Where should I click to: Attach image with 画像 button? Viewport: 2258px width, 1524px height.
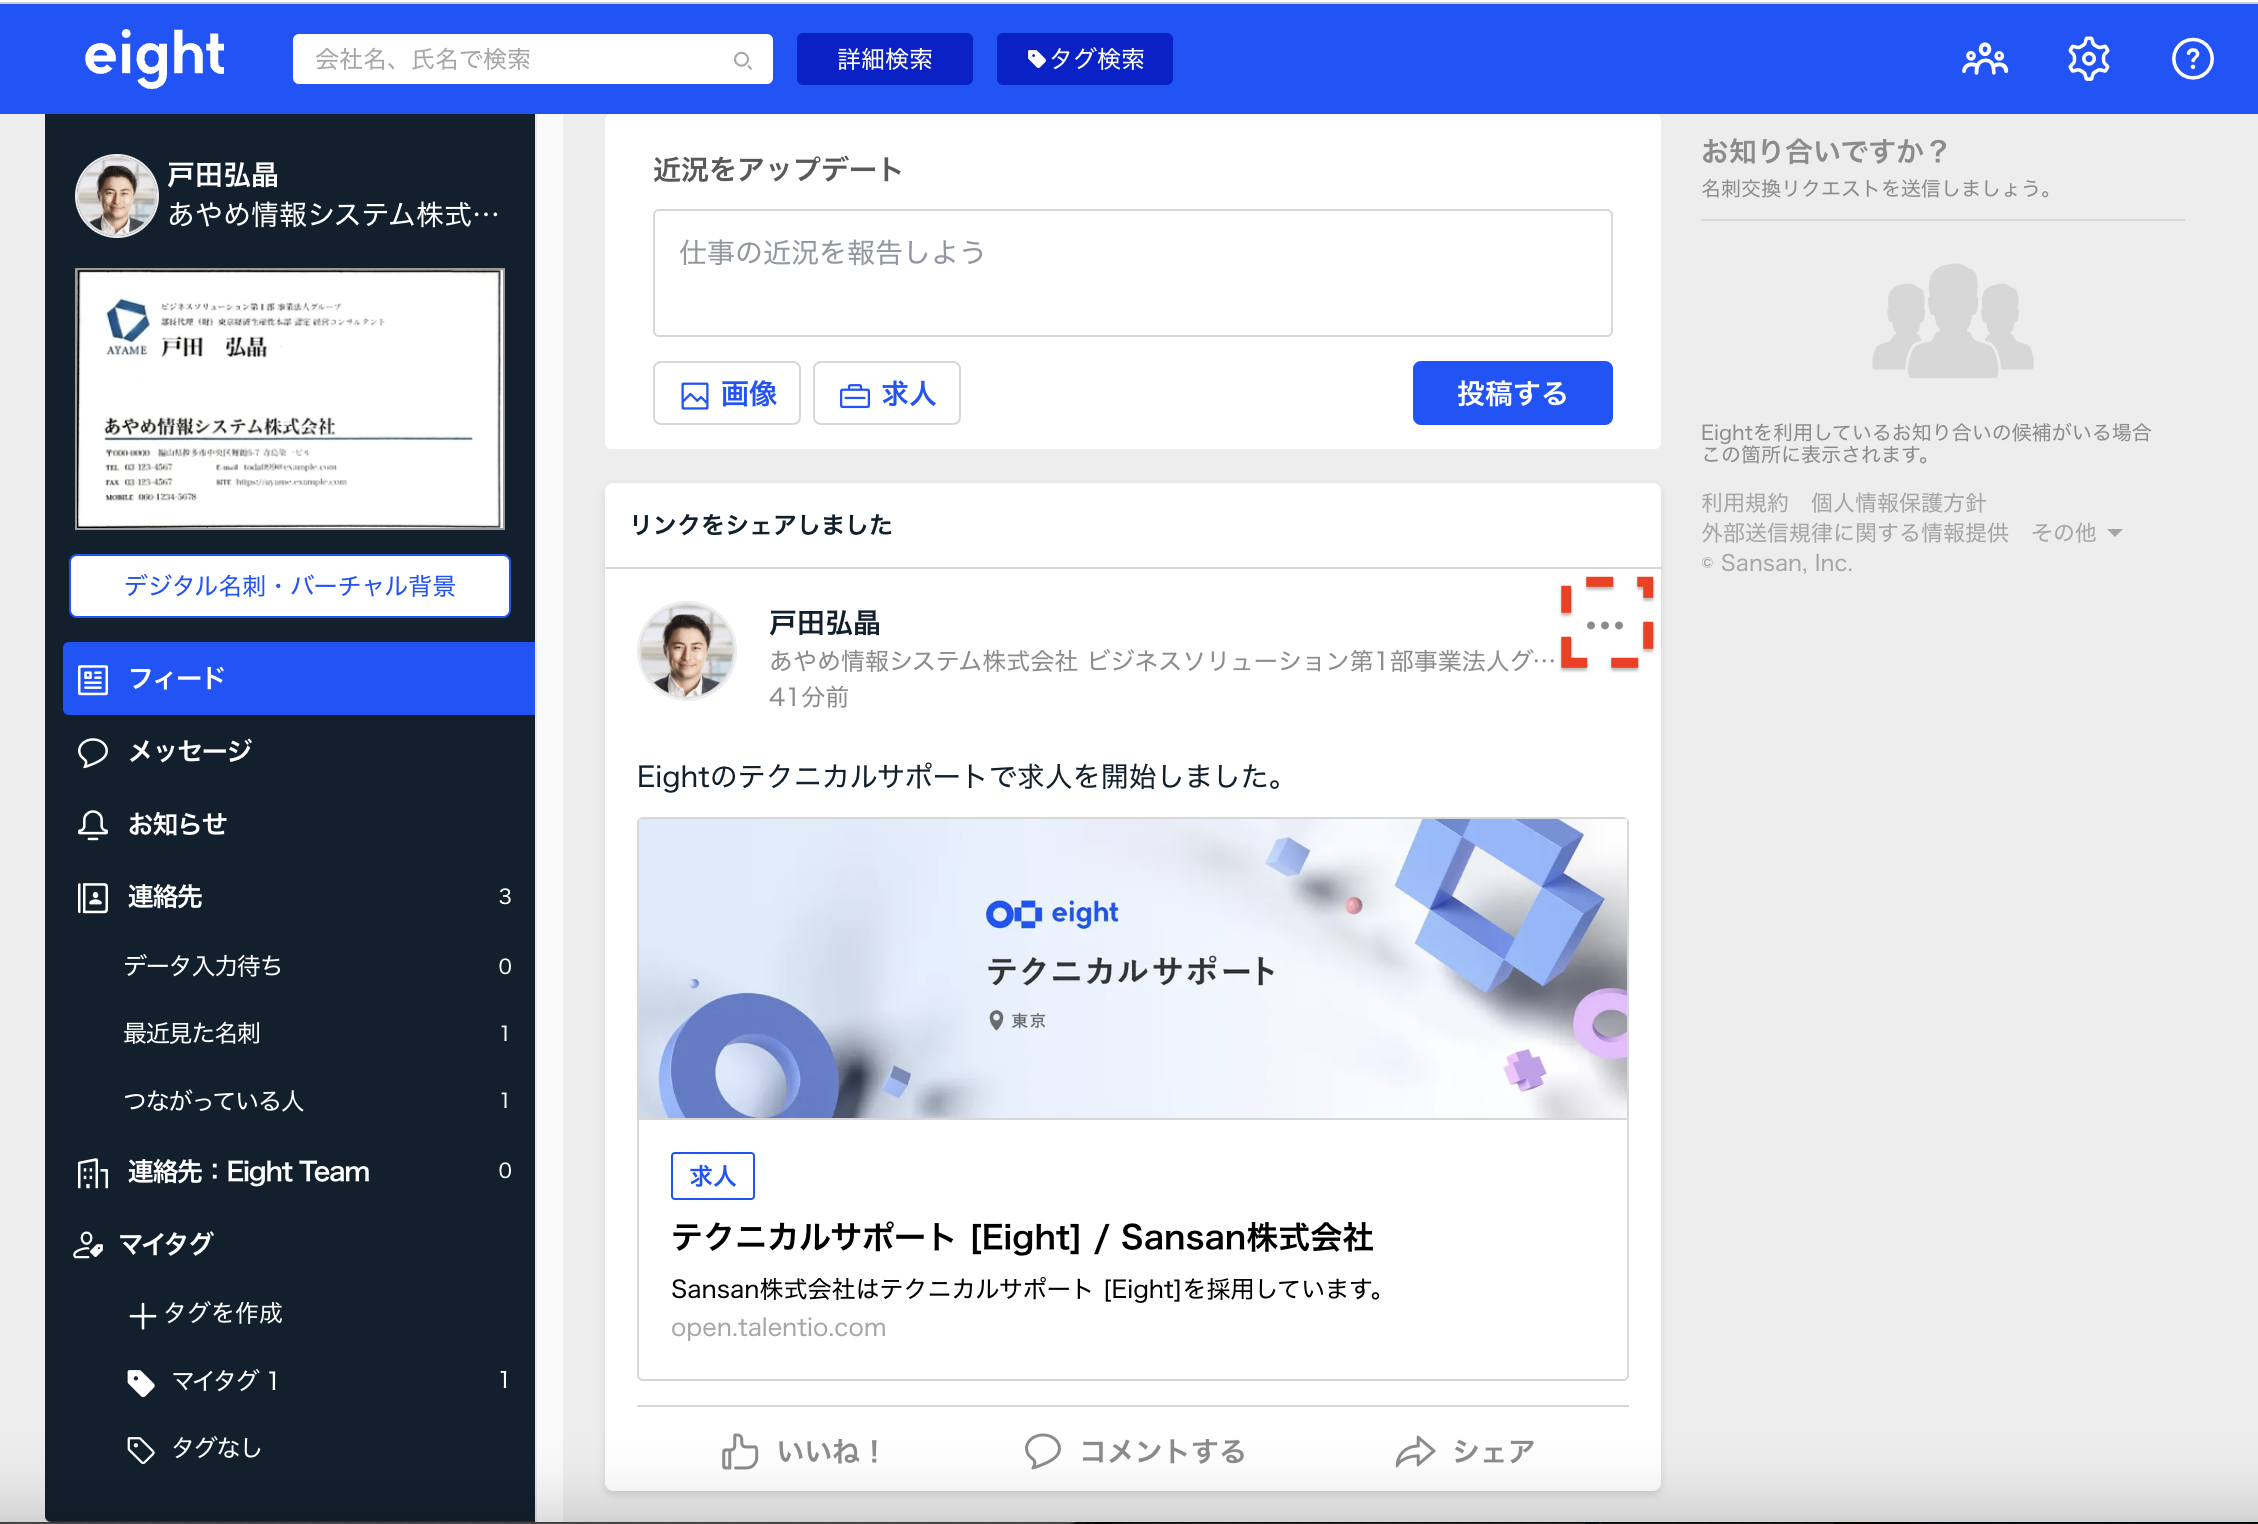point(727,394)
